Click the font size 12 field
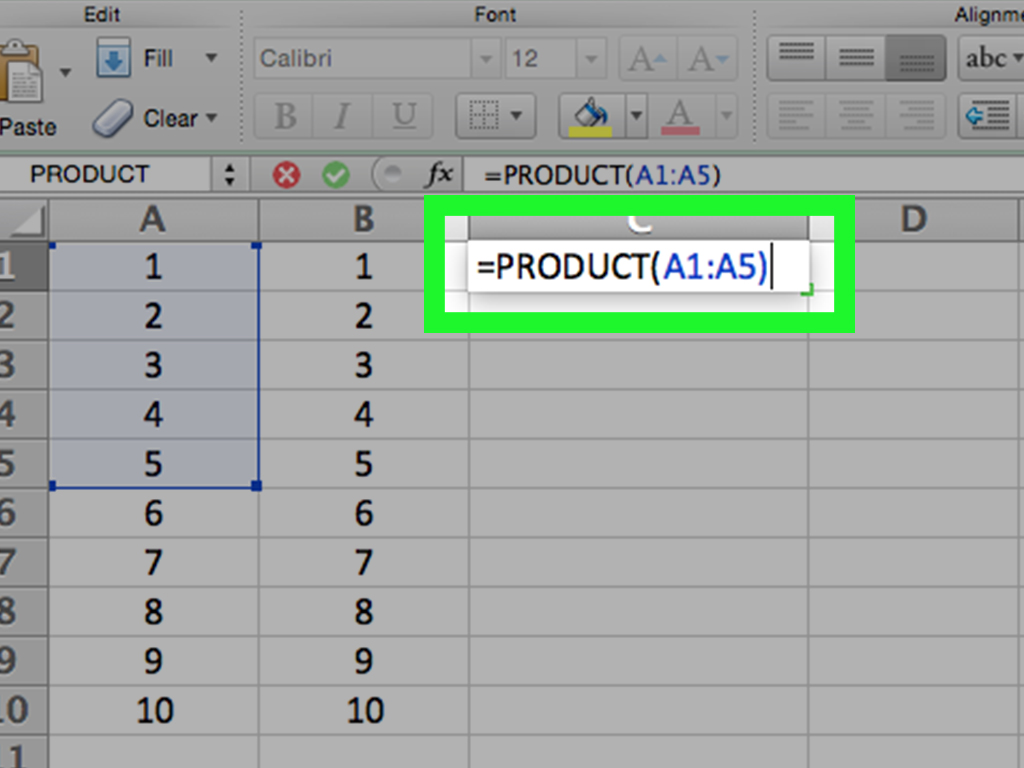 coord(540,58)
